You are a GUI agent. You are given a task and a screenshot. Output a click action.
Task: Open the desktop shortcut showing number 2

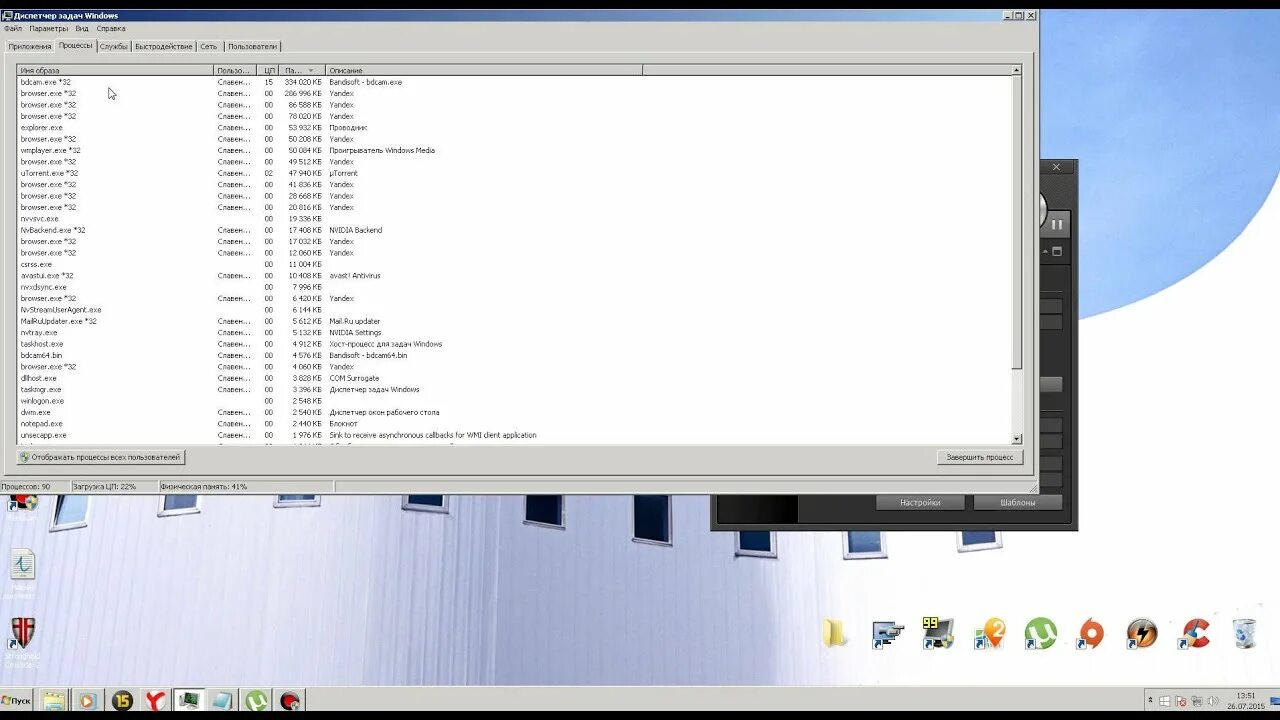[x=990, y=633]
